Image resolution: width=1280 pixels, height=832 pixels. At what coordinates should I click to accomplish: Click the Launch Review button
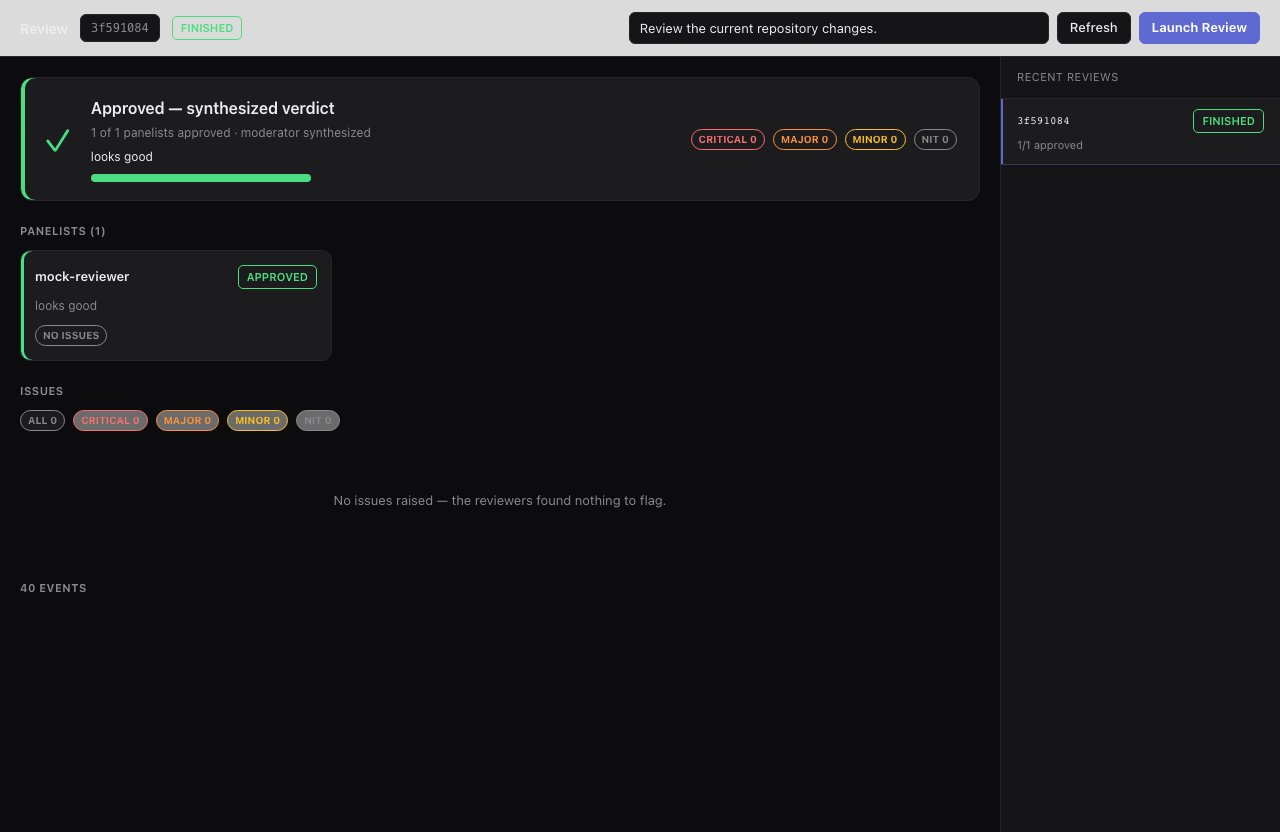click(1199, 28)
